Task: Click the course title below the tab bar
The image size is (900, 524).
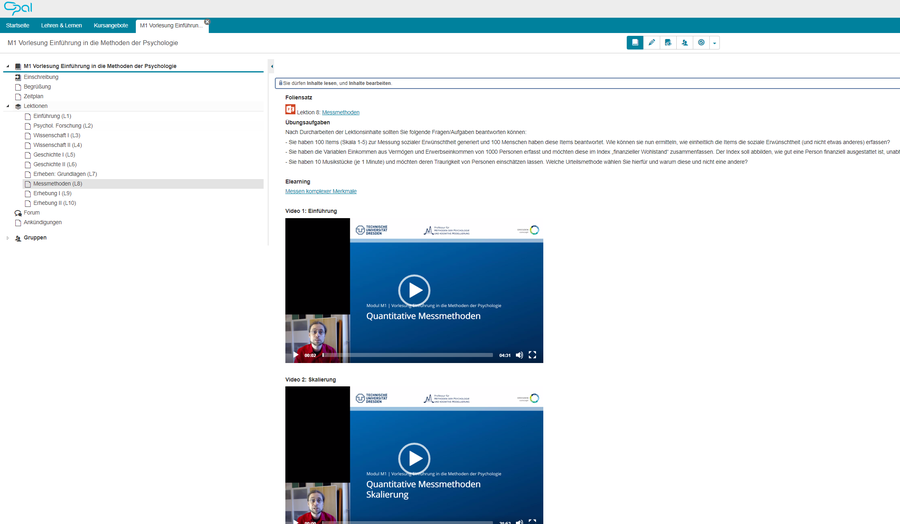Action: coord(92,43)
